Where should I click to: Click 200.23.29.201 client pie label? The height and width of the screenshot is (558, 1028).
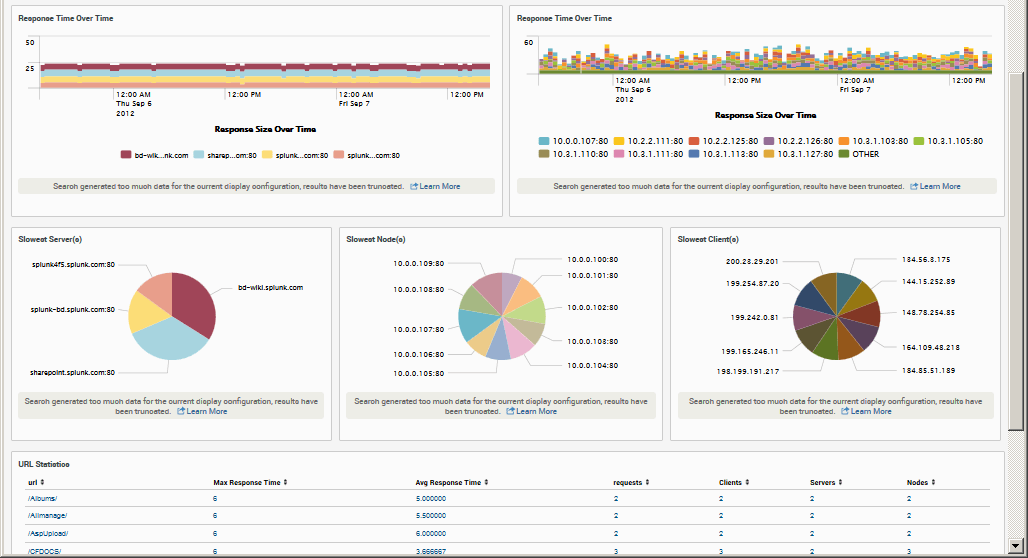click(x=752, y=262)
